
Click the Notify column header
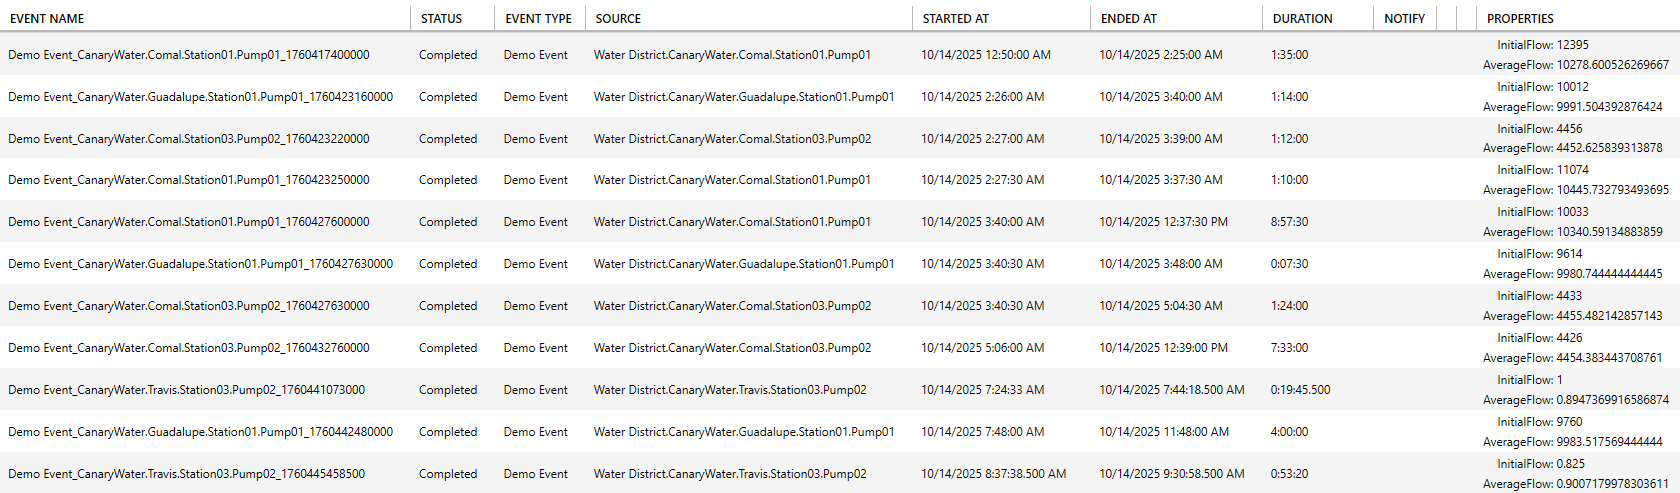point(1404,18)
